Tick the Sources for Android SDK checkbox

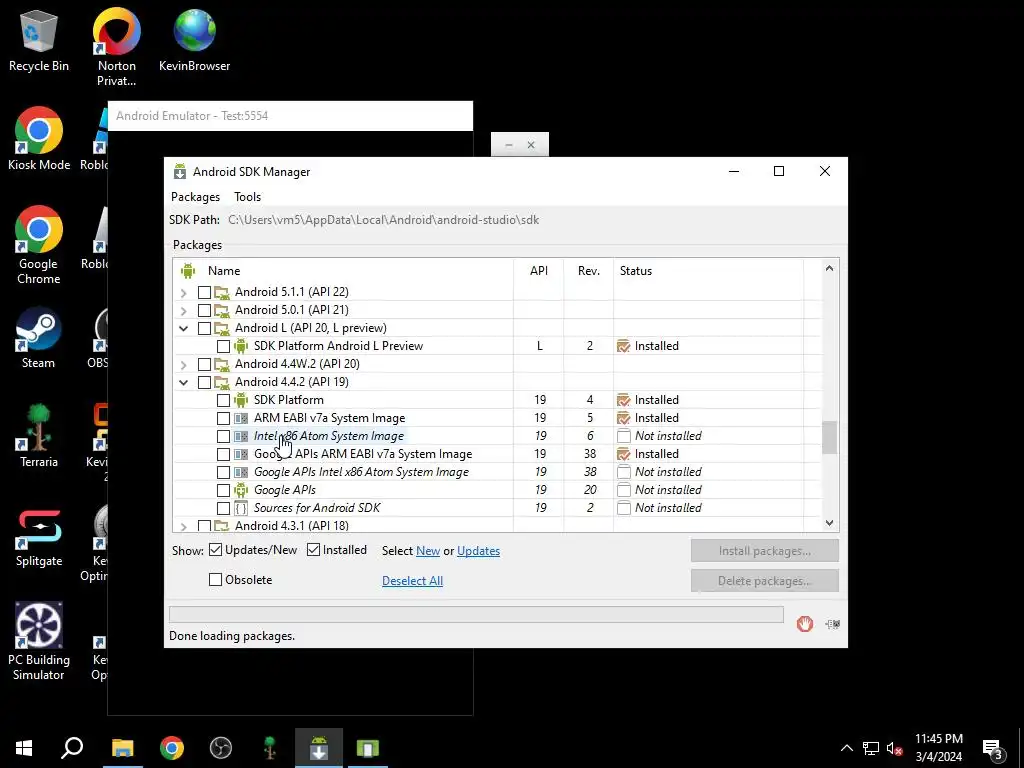coord(223,508)
